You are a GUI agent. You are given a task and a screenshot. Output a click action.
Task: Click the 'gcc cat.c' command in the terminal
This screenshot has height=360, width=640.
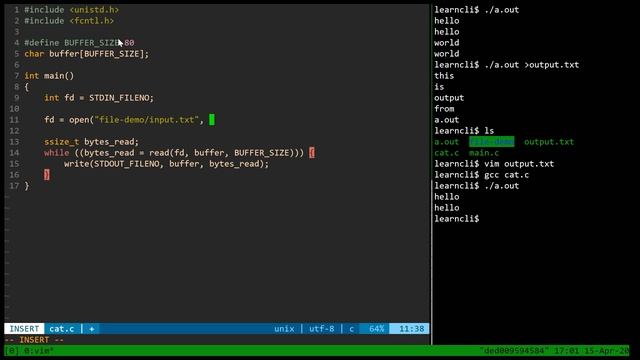tap(507, 175)
